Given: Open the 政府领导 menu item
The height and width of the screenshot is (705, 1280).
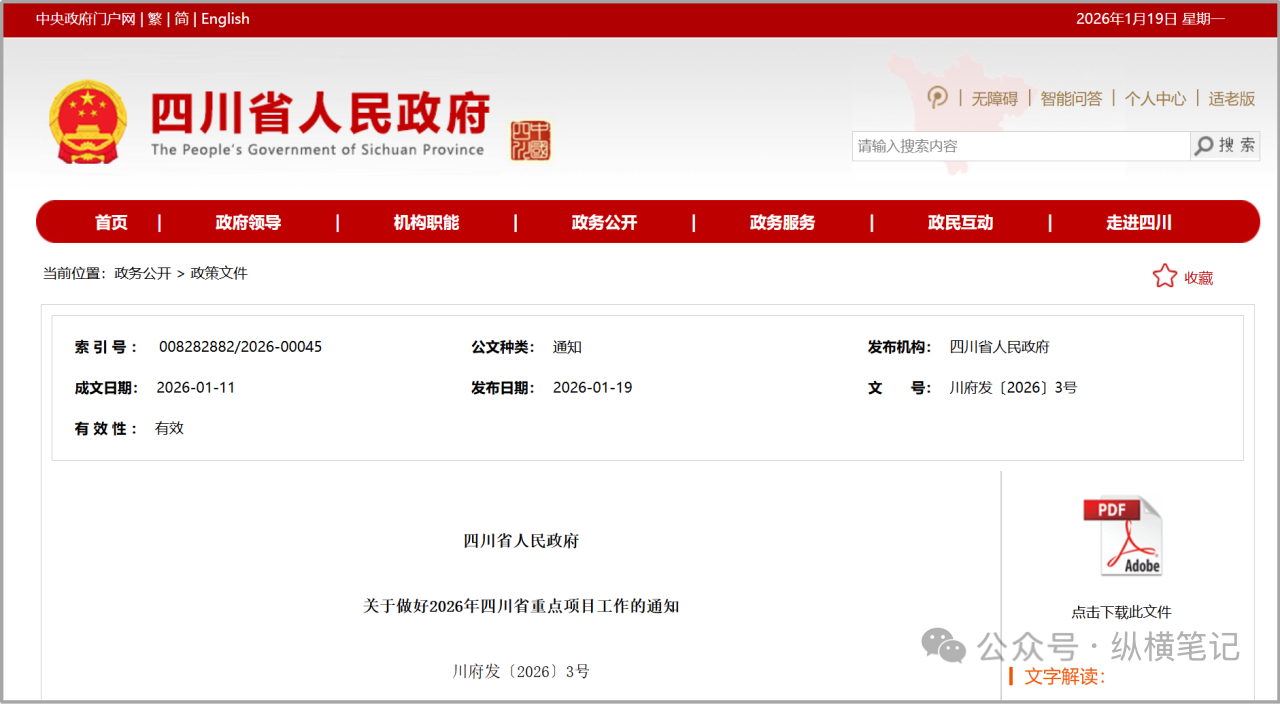Looking at the screenshot, I should 248,222.
